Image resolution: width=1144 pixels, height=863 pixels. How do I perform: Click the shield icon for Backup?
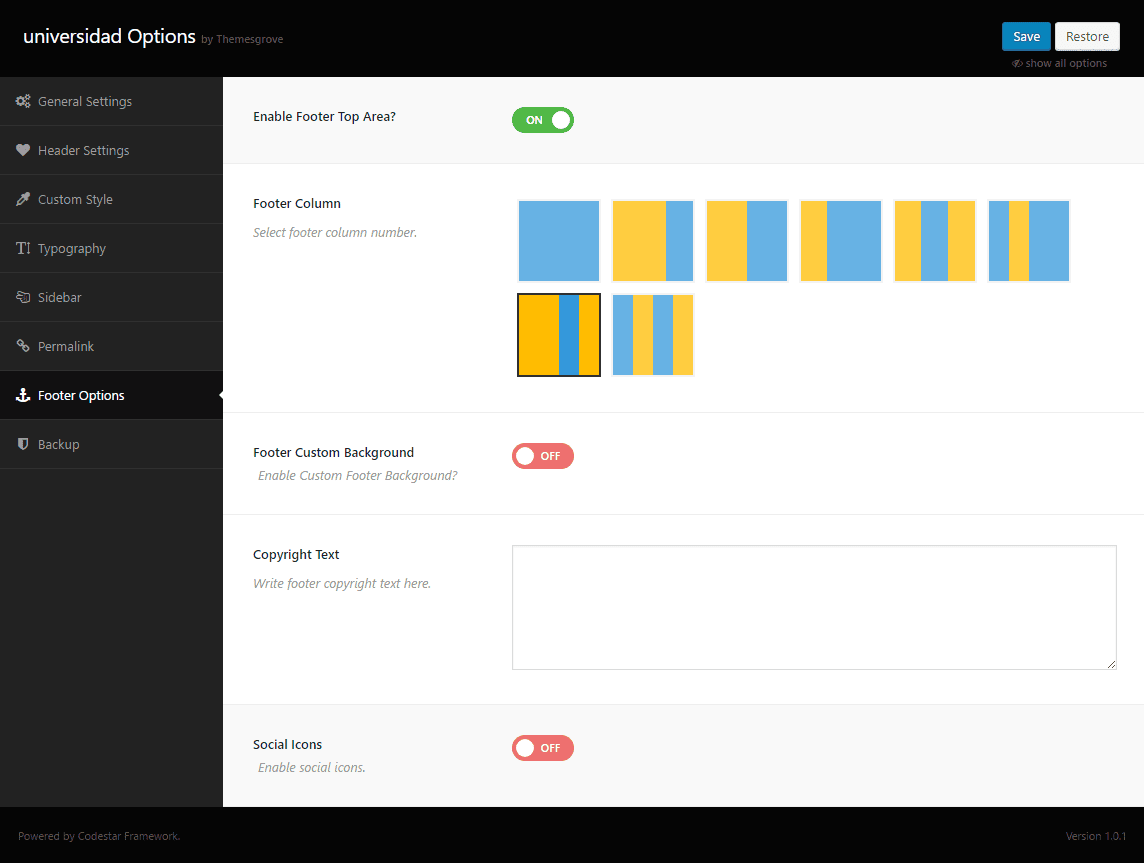point(23,445)
